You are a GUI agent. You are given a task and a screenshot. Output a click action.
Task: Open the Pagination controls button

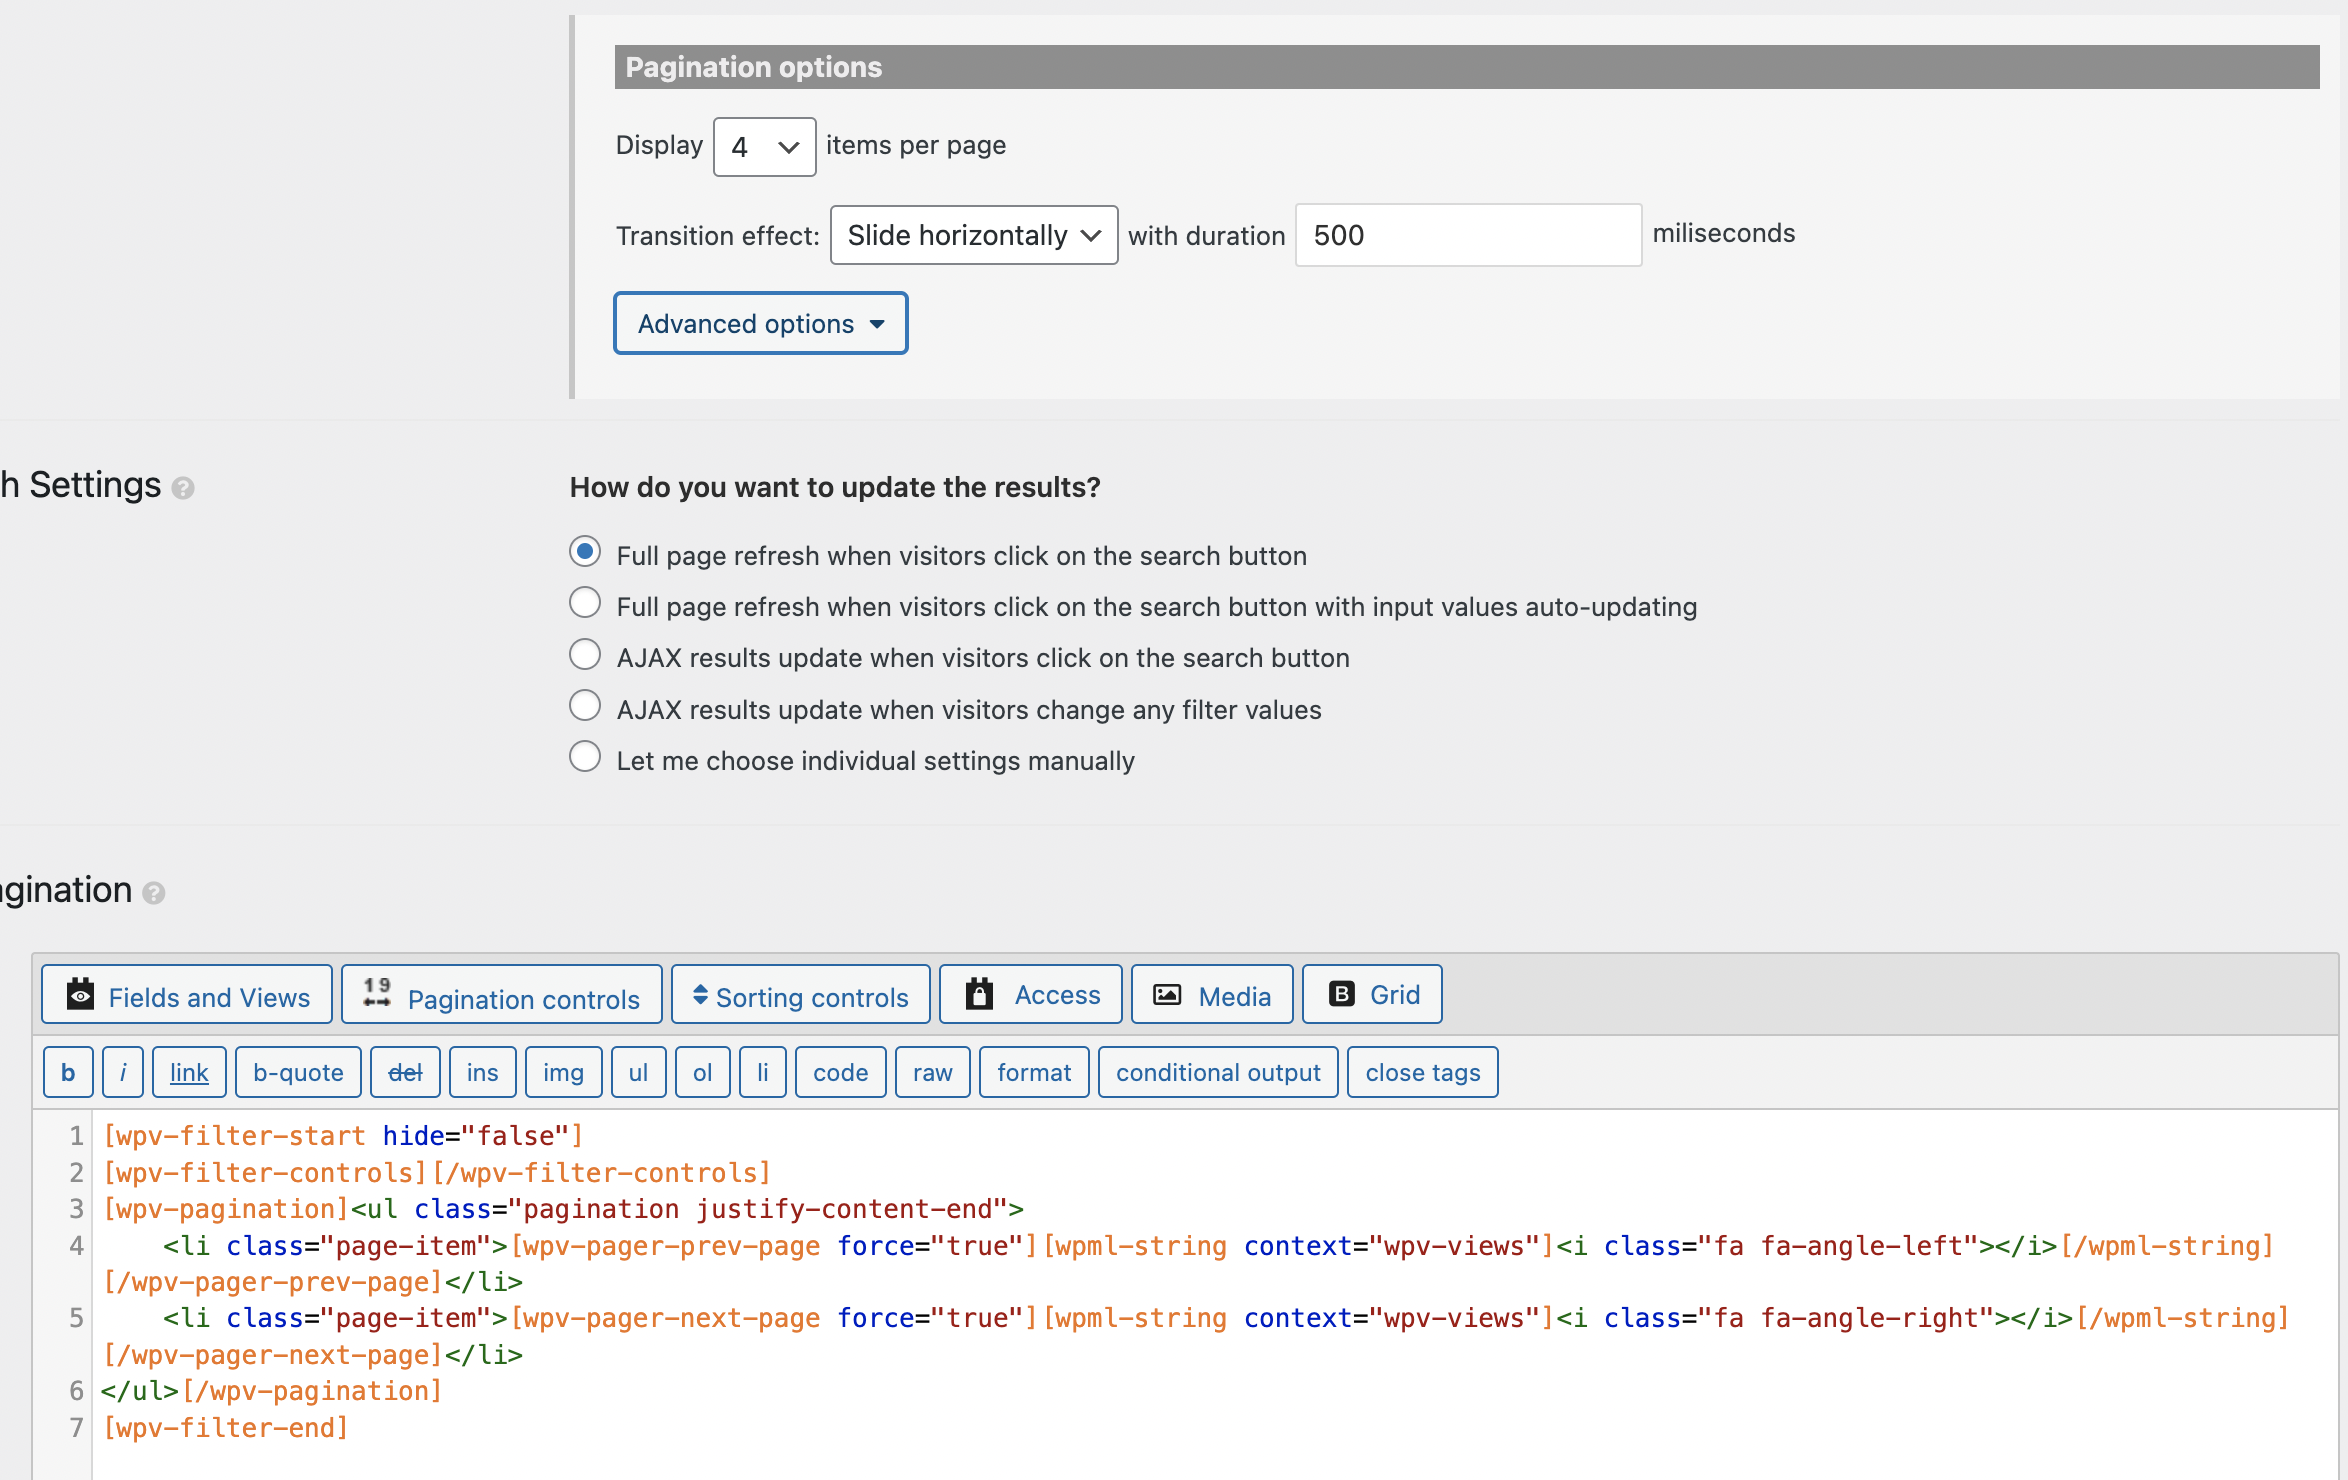coord(502,995)
